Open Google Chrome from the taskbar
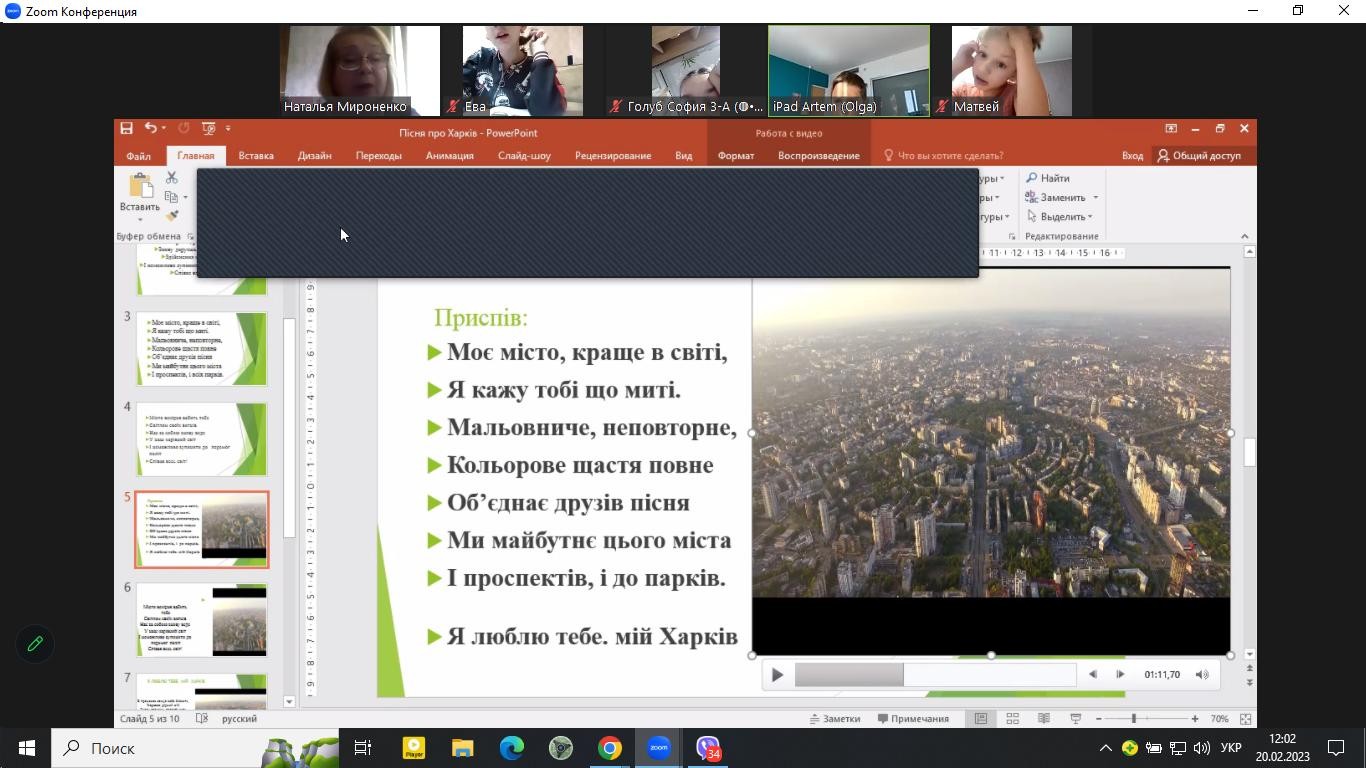1366x768 pixels. coord(609,748)
